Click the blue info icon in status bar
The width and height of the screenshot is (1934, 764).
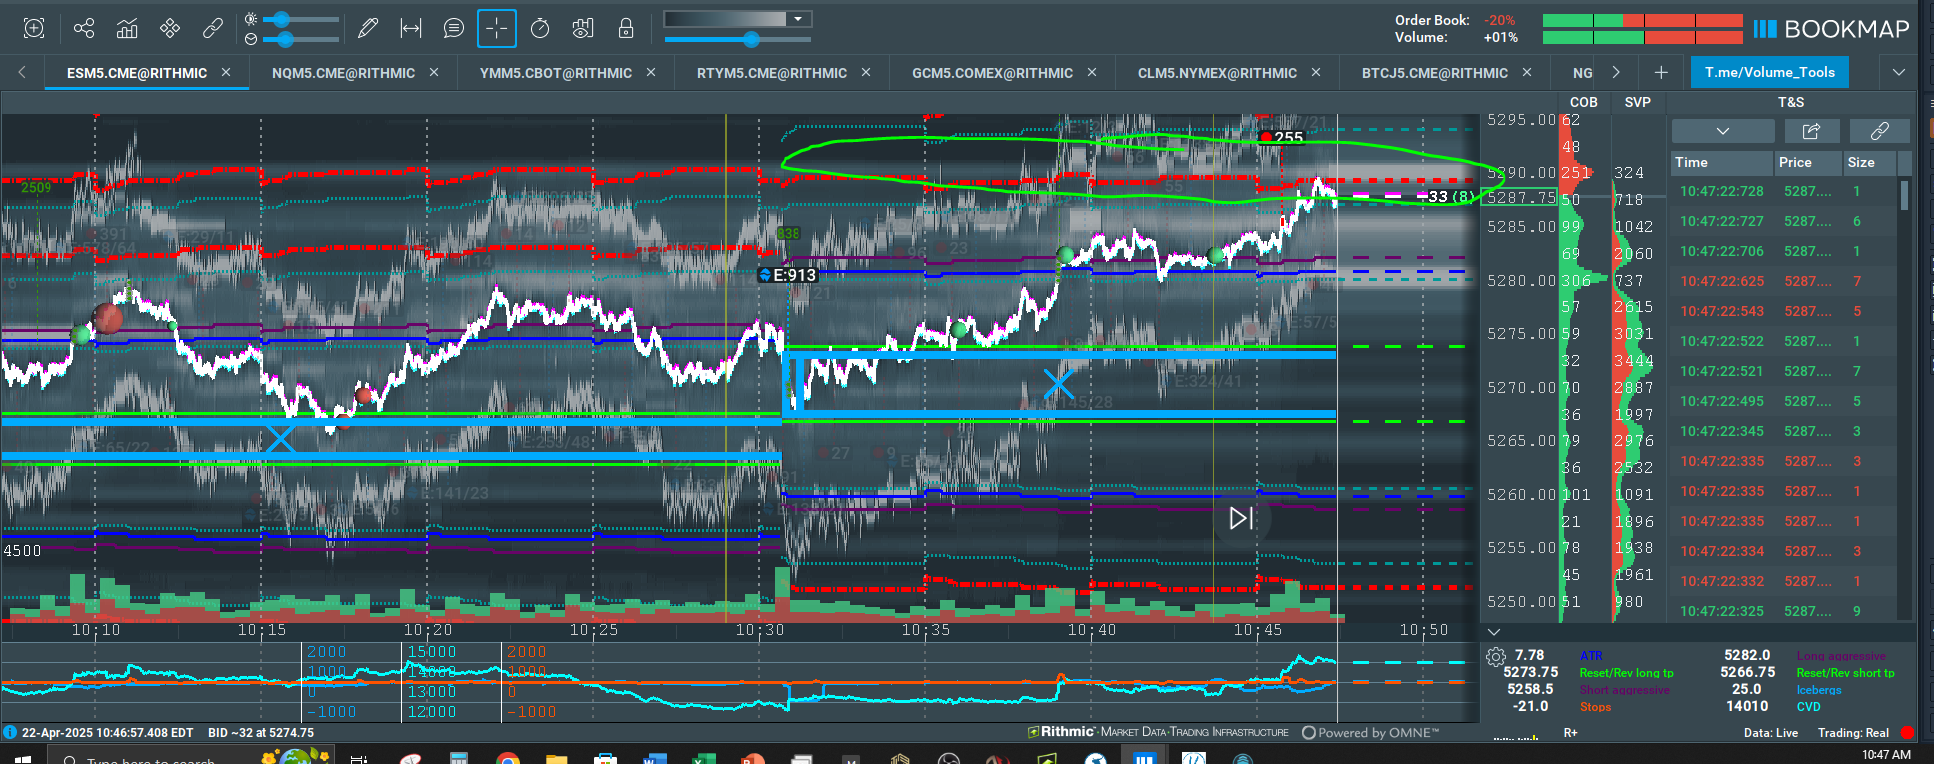click(9, 733)
